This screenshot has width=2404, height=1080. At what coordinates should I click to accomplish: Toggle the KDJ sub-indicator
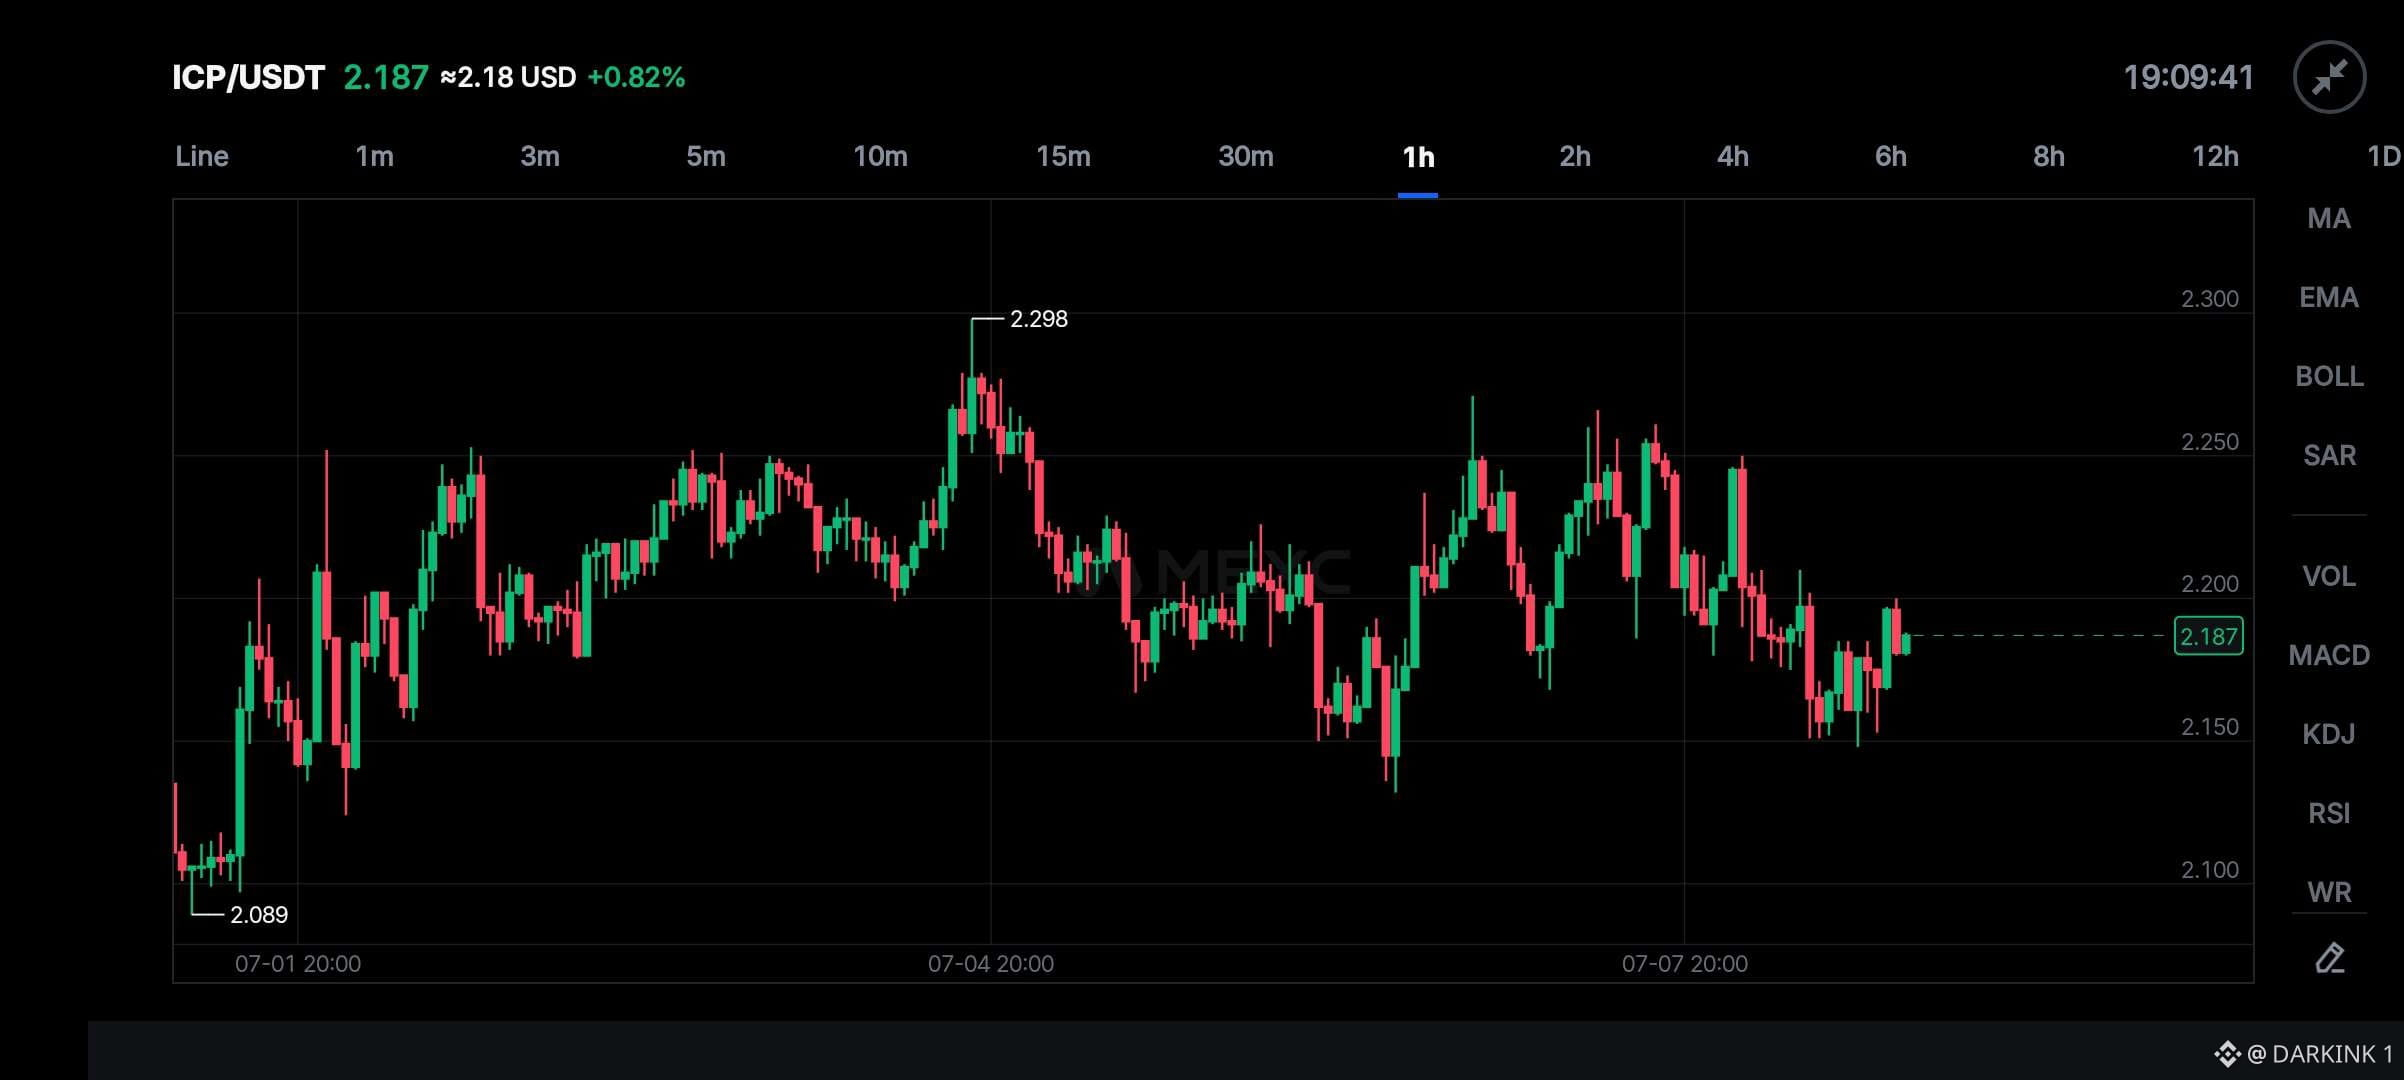click(2329, 734)
